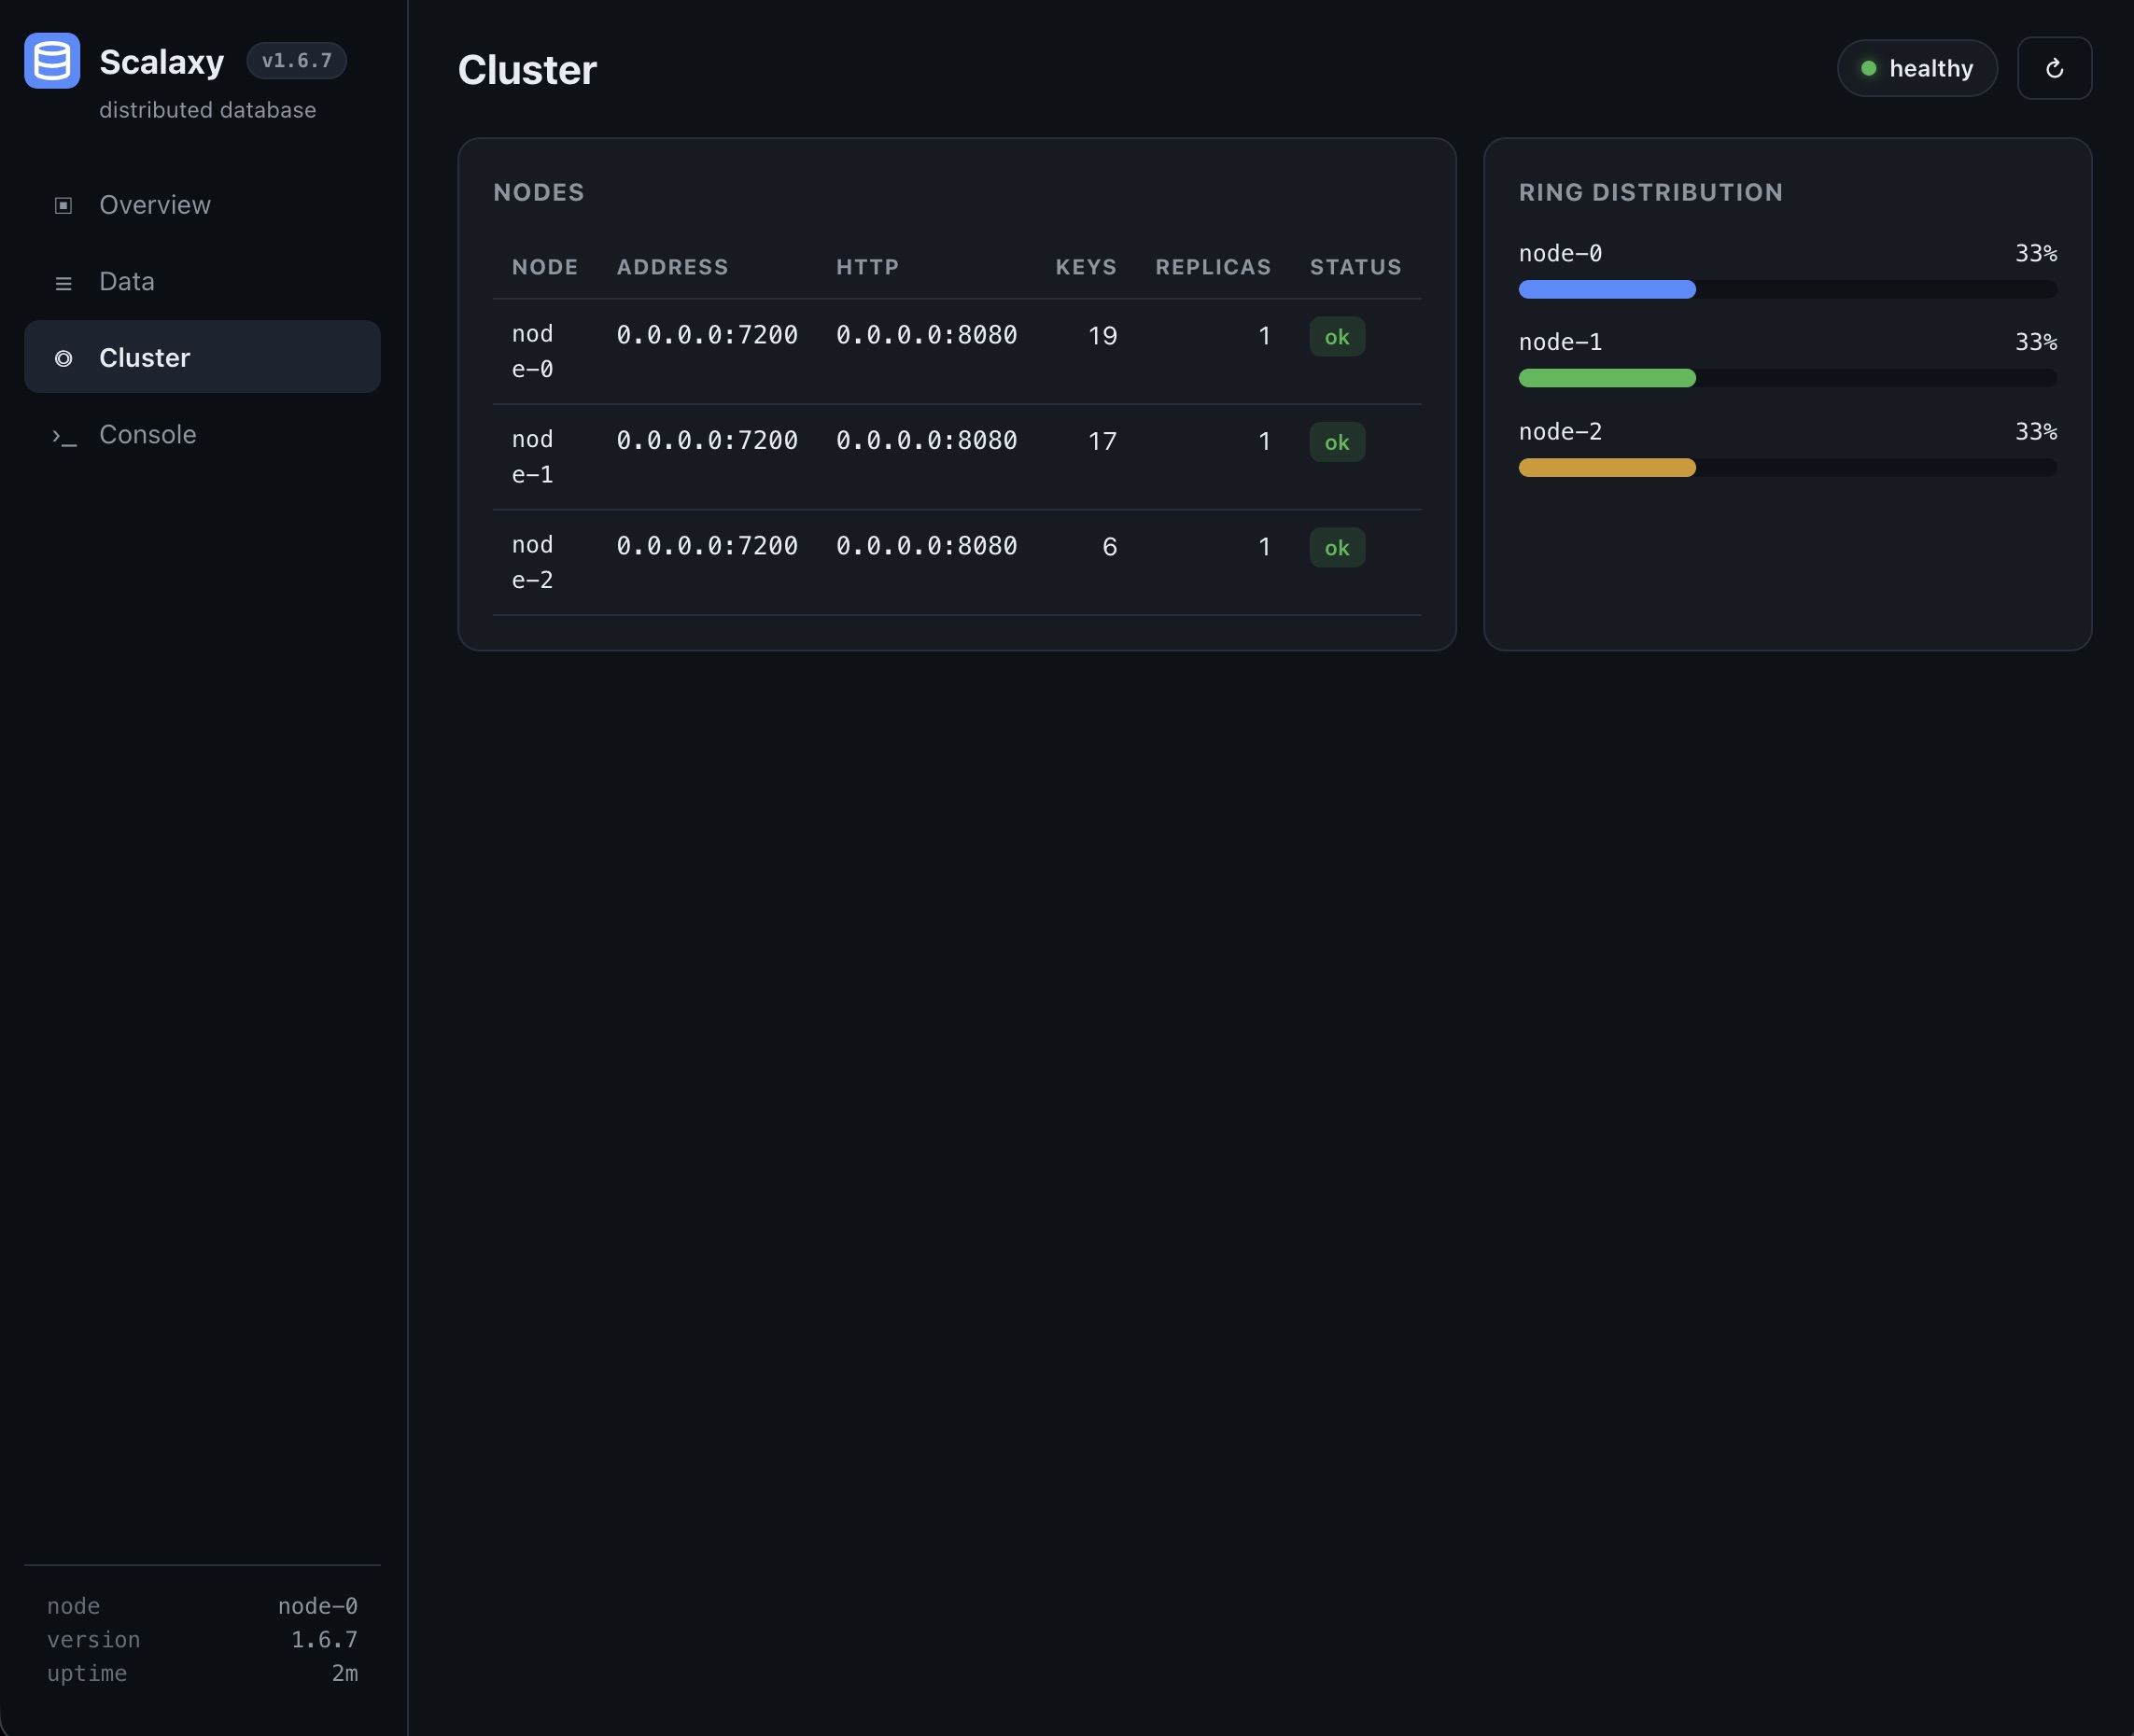Click the Overview sidebar icon

[63, 205]
